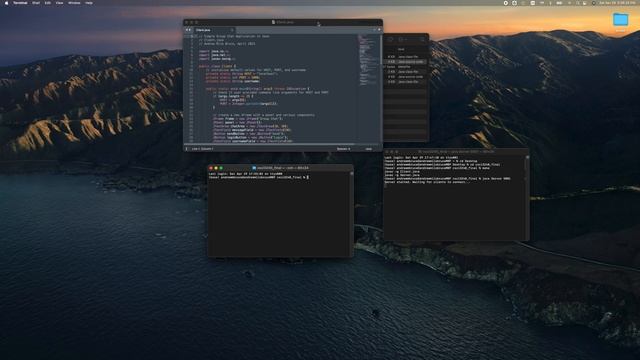Screen dimensions: 640x360
Task: Open the Spaces: 4 indentation menu
Action: 343,149
